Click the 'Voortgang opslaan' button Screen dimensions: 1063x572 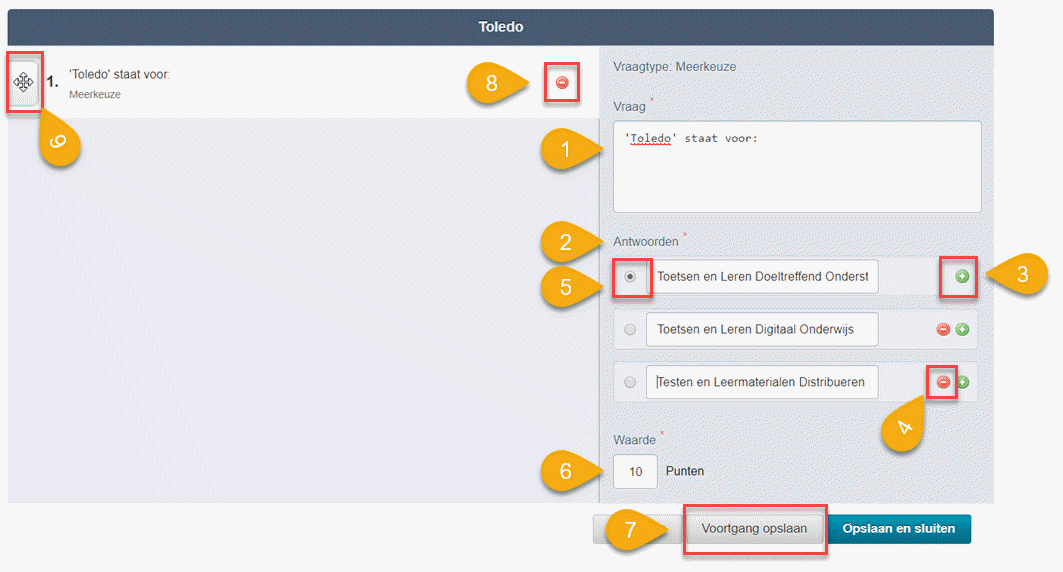(754, 529)
